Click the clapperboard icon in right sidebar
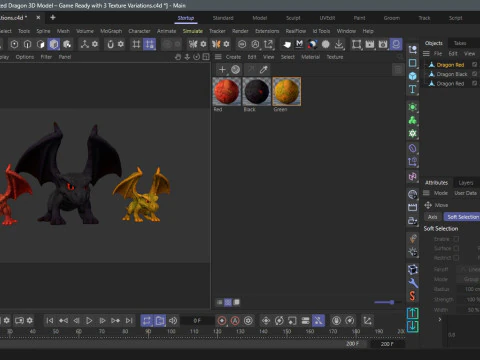The image size is (480, 360). (x=413, y=207)
